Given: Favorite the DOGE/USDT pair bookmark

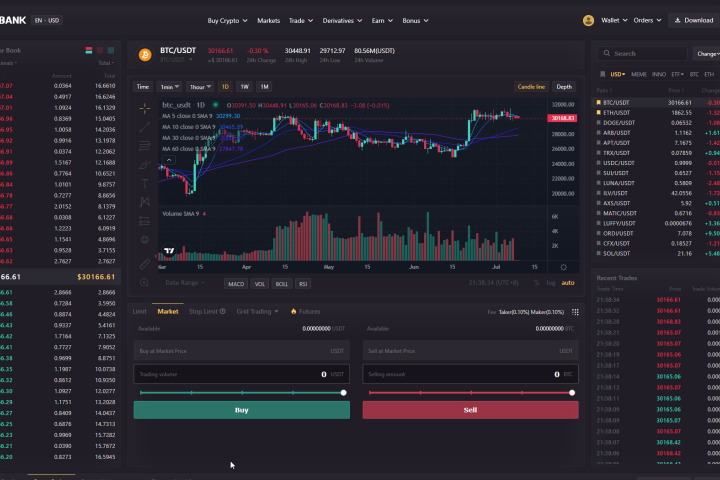Looking at the screenshot, I should [598, 123].
